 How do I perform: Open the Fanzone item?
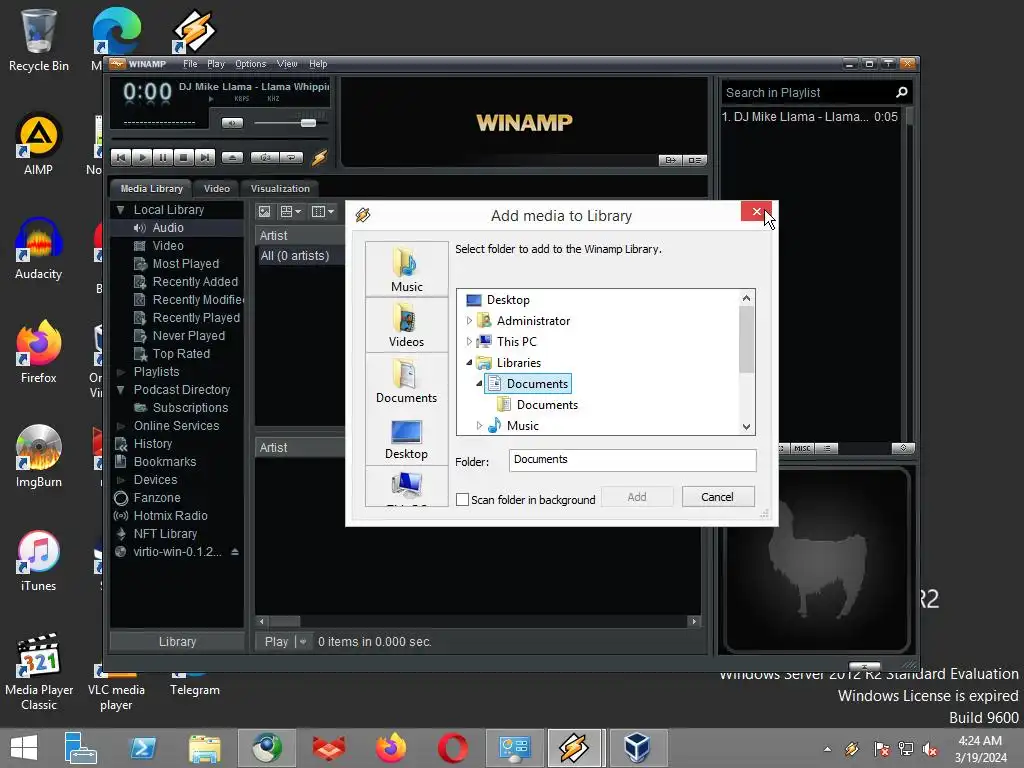(157, 498)
